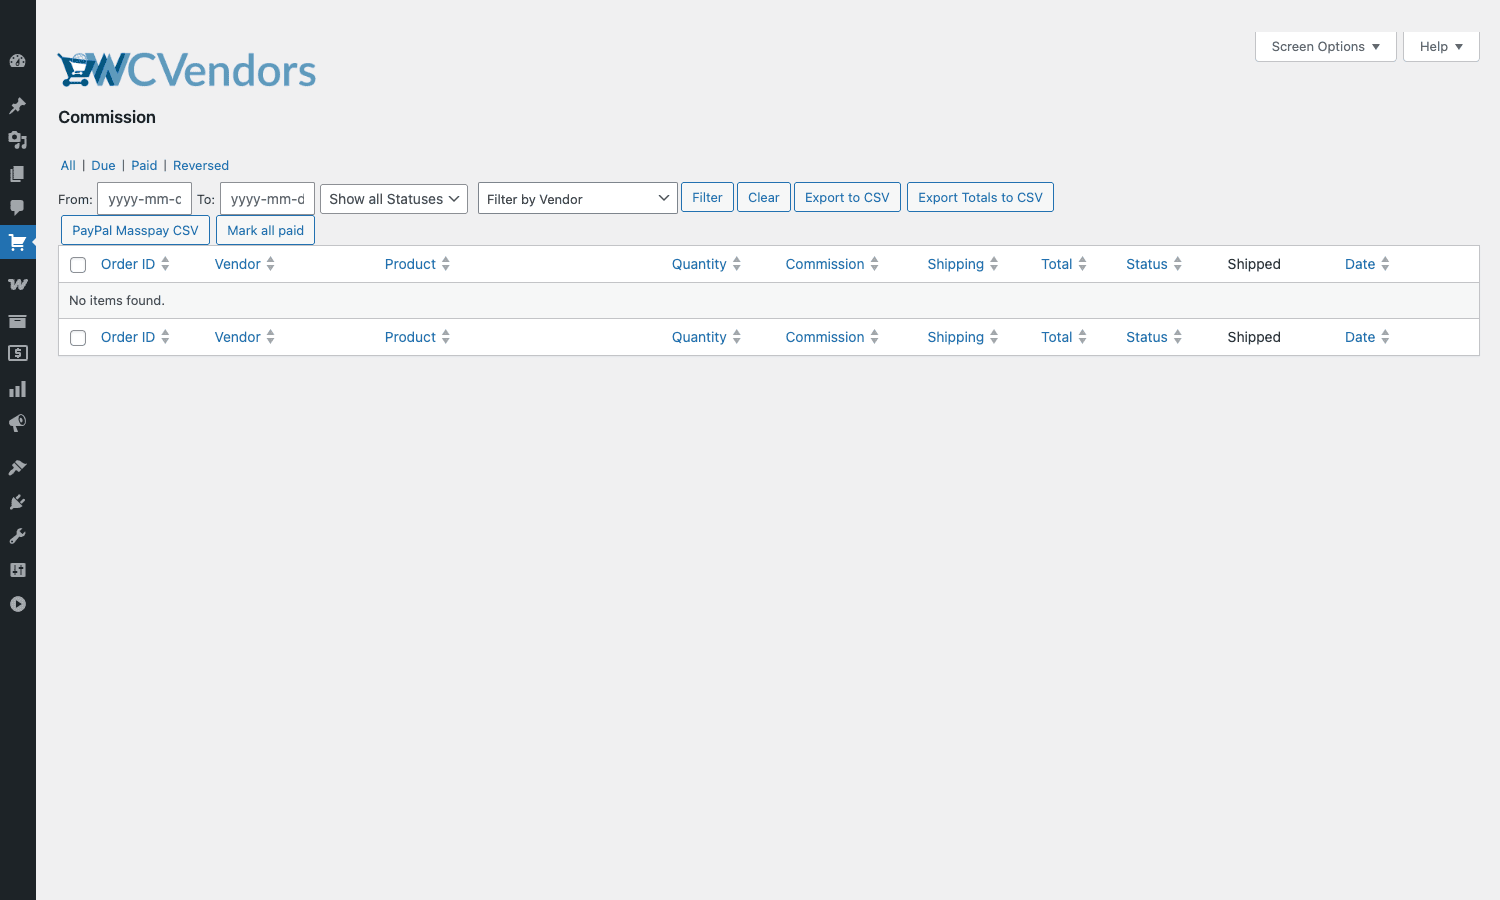Open the Comments speech bubble icon
The height and width of the screenshot is (900, 1500).
click(x=17, y=208)
